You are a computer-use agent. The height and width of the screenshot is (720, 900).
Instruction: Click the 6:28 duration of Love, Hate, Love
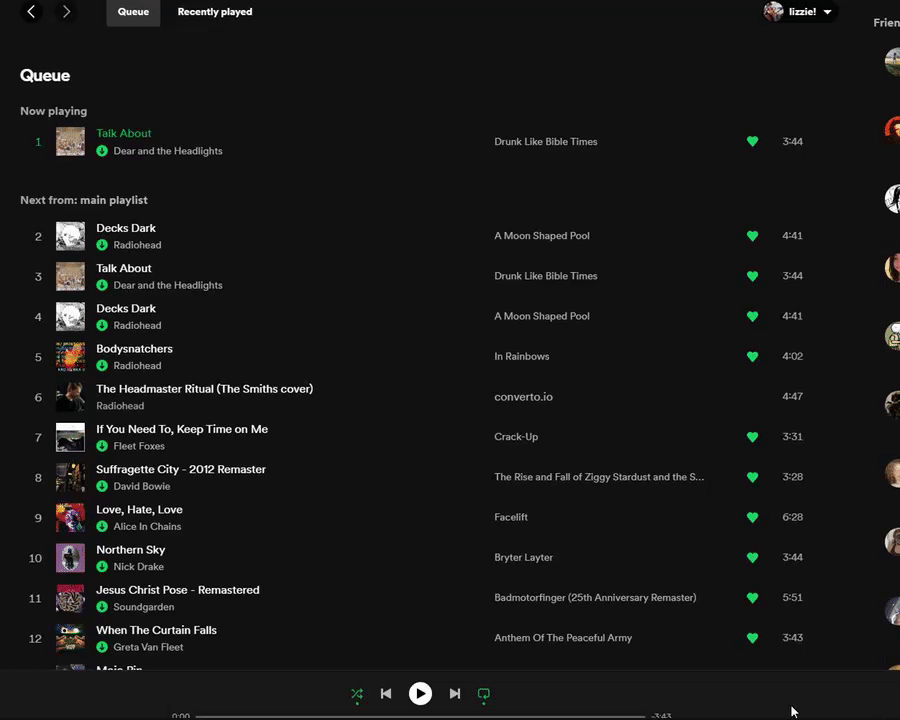click(x=792, y=517)
